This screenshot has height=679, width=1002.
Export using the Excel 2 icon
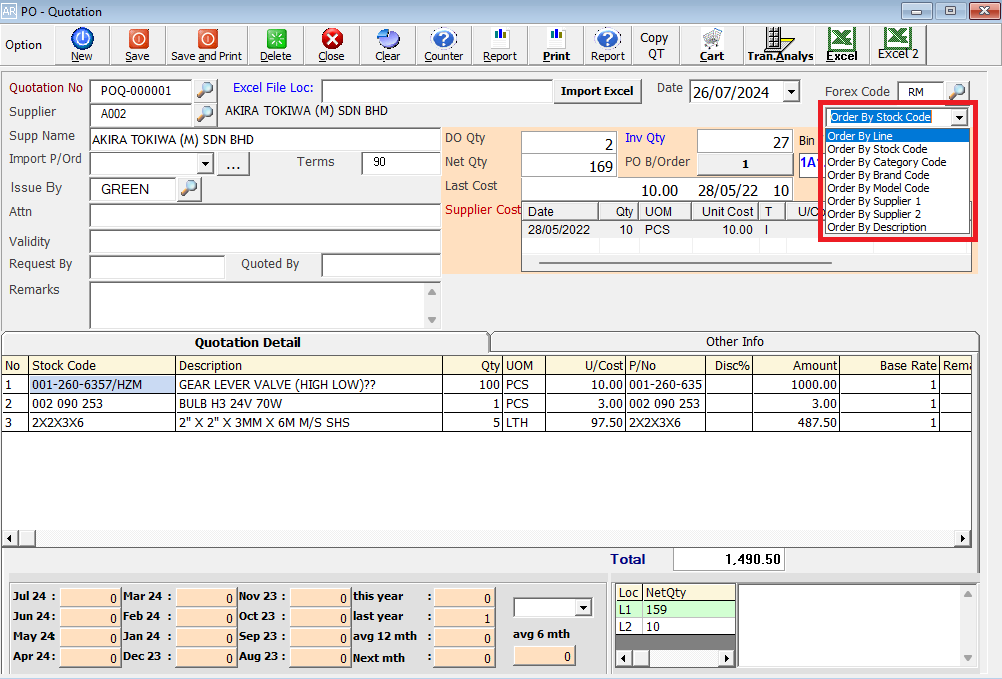898,45
